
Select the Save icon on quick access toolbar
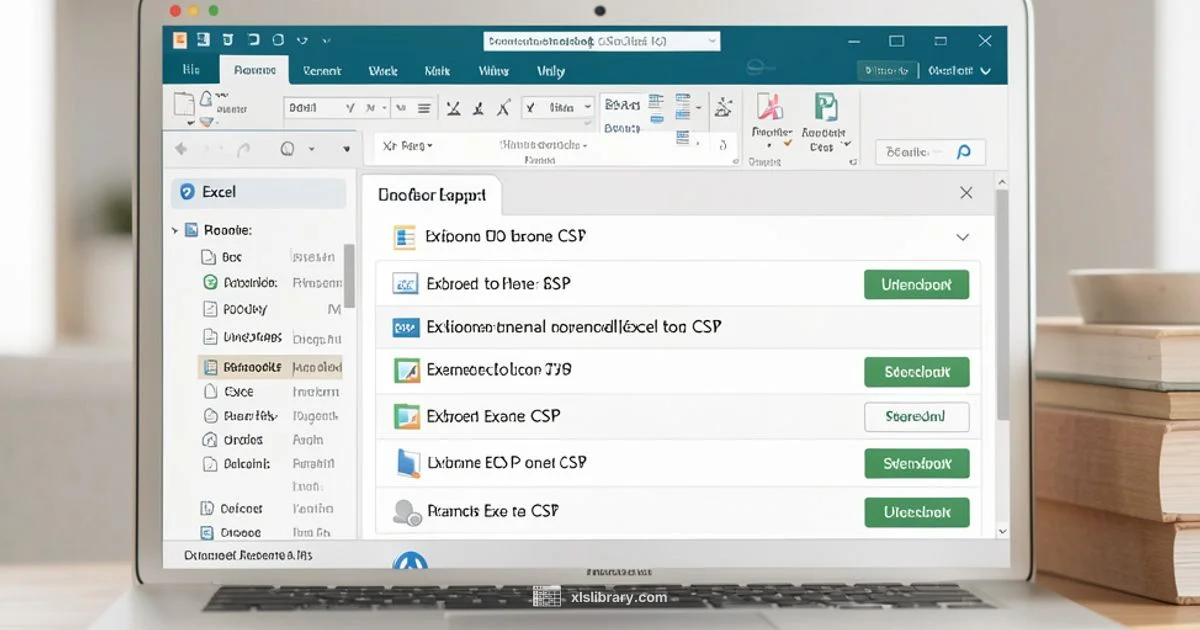click(x=202, y=40)
